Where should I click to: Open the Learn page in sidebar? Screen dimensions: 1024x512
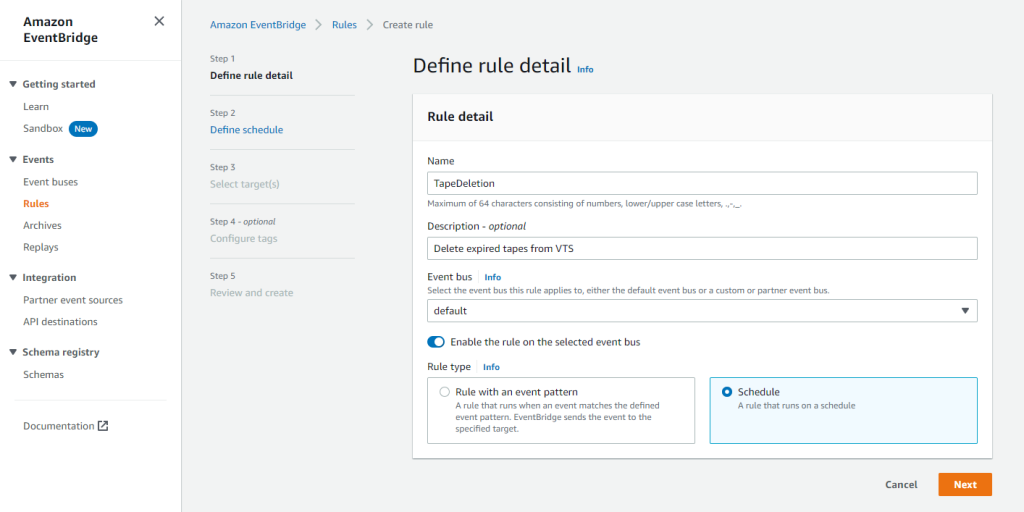pyautogui.click(x=36, y=106)
